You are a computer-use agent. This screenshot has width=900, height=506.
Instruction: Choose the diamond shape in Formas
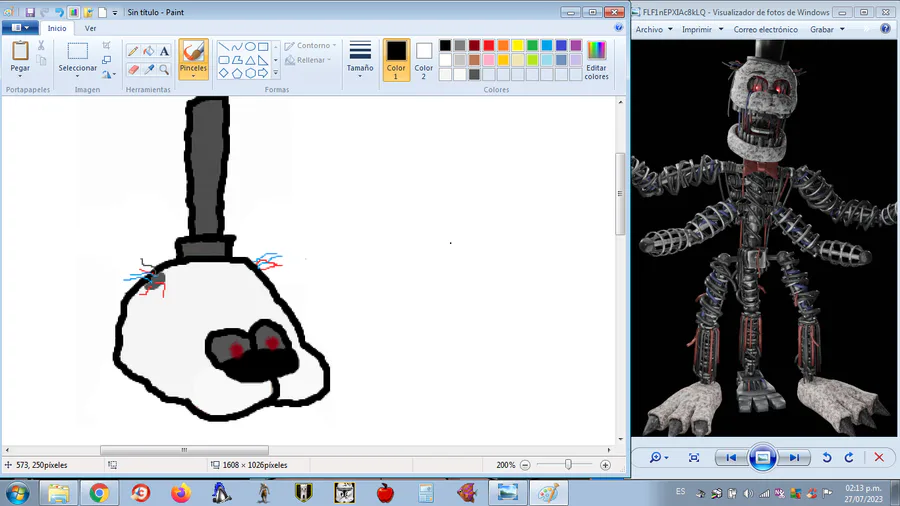[x=224, y=73]
